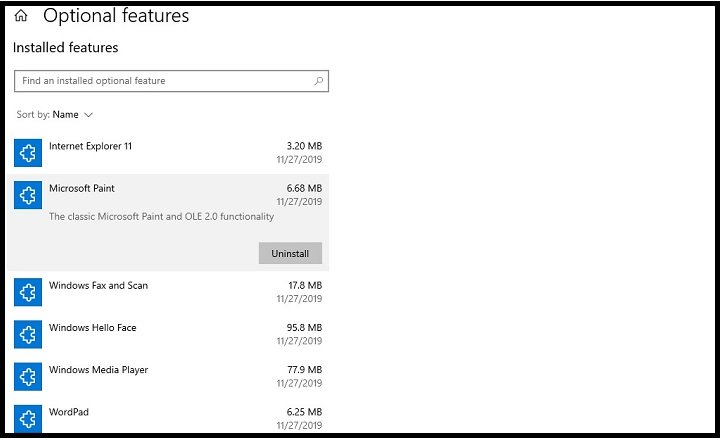Click the Windows Hello Face puzzle icon
Viewport: 720px width, 438px height.
(28, 334)
